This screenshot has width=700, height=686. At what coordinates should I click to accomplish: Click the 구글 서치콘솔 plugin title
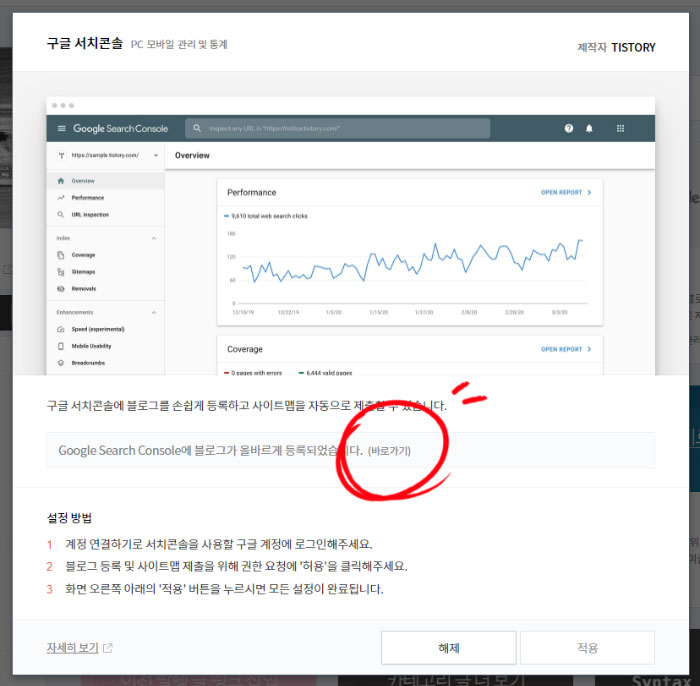pos(85,44)
